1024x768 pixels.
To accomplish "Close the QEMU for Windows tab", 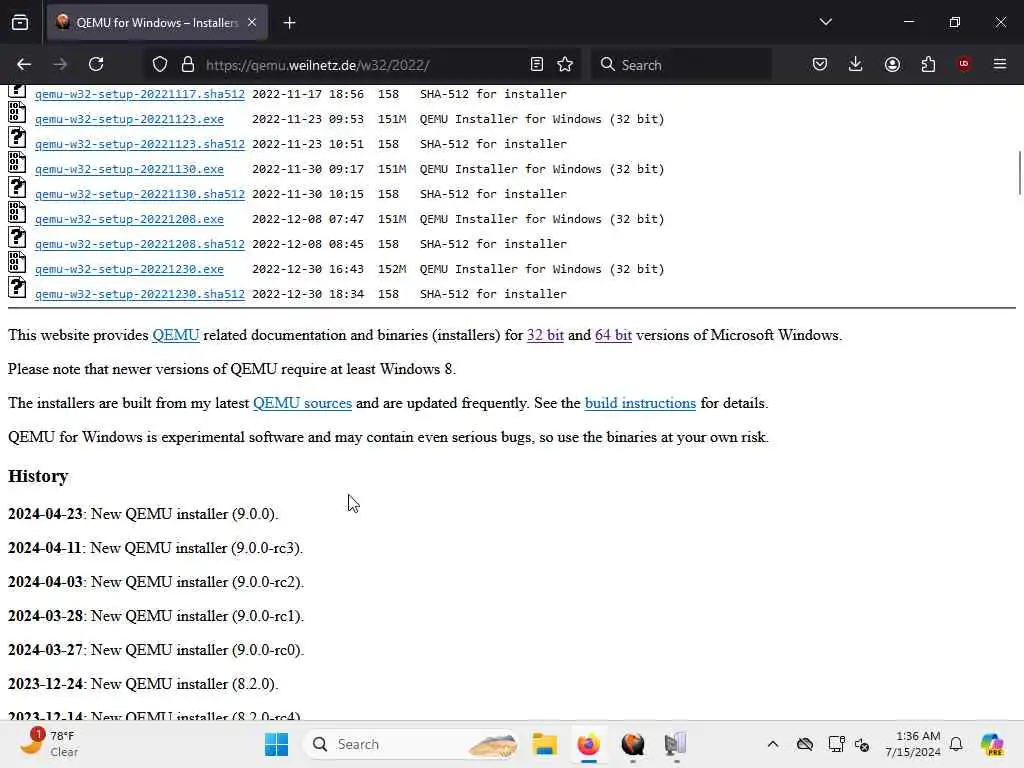I will pyautogui.click(x=252, y=22).
